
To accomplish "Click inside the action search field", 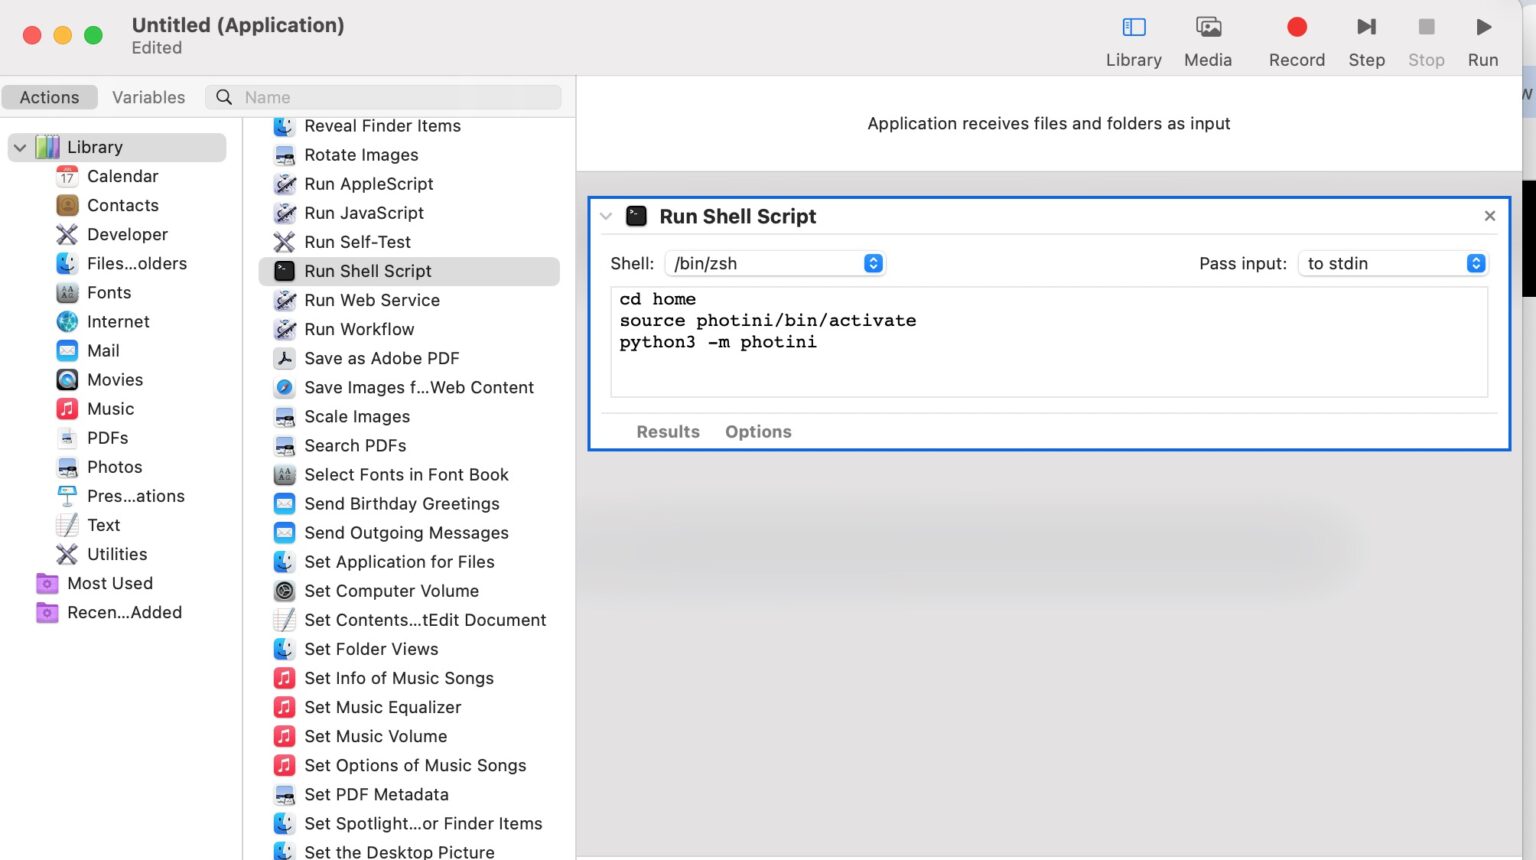I will [x=390, y=97].
